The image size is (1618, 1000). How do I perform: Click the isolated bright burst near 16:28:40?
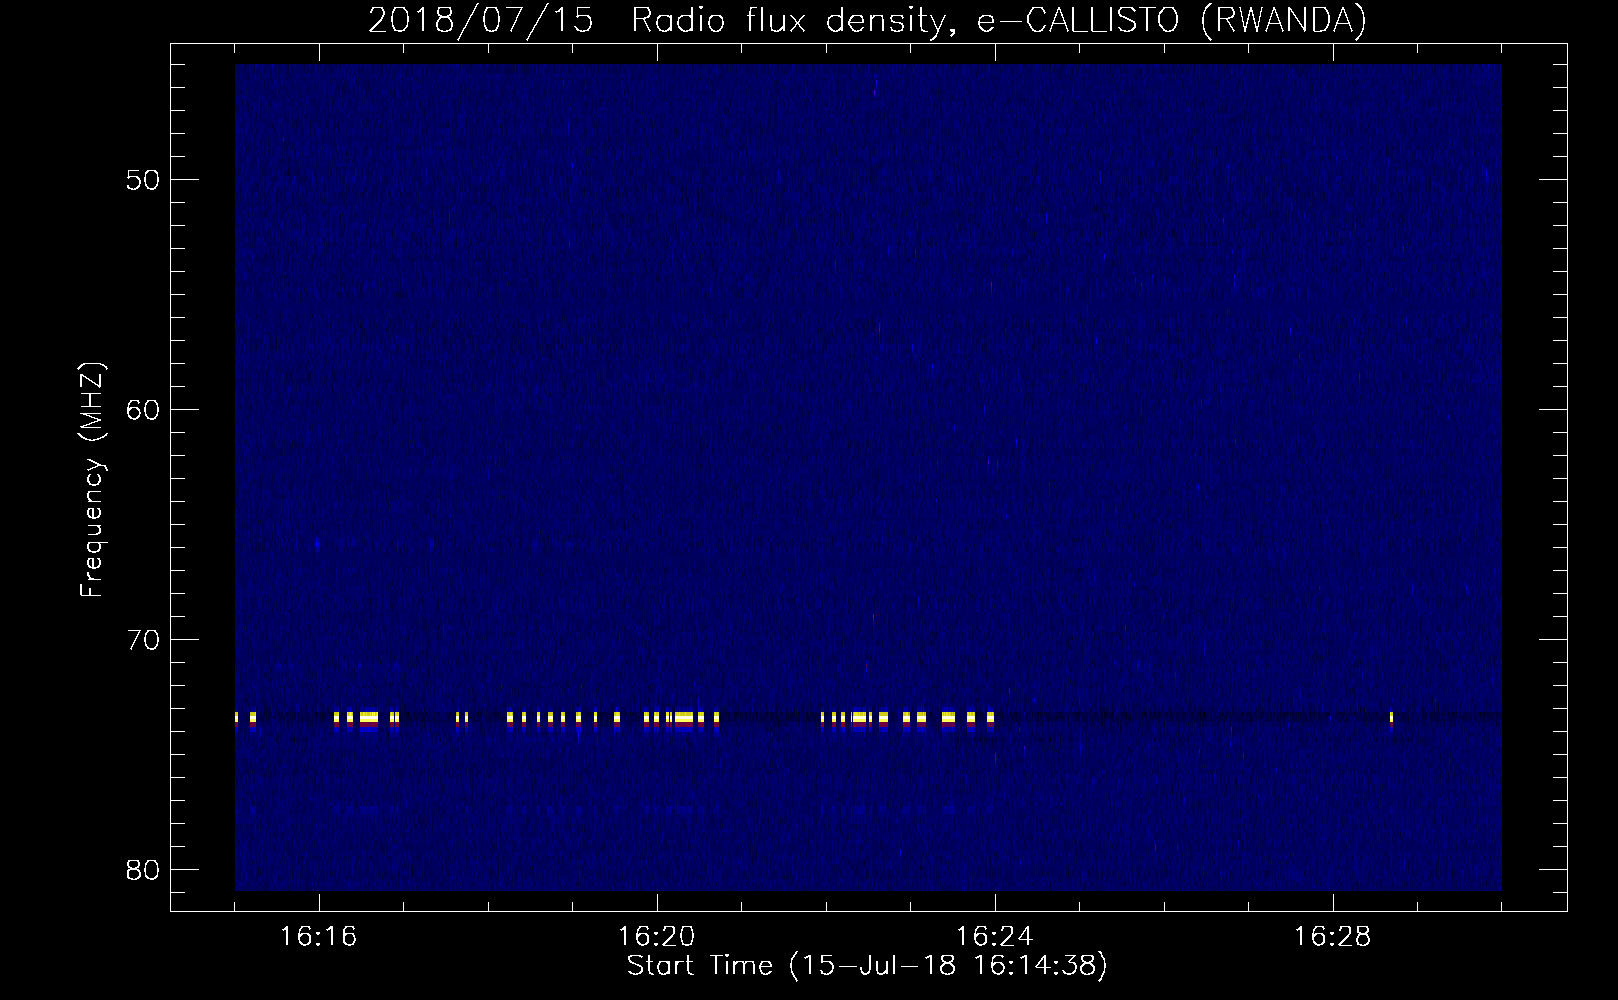(x=1392, y=717)
